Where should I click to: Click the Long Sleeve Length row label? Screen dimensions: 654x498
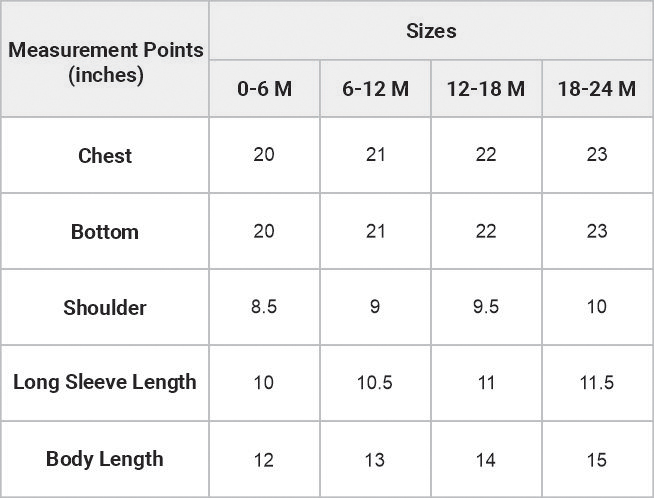tap(105, 382)
